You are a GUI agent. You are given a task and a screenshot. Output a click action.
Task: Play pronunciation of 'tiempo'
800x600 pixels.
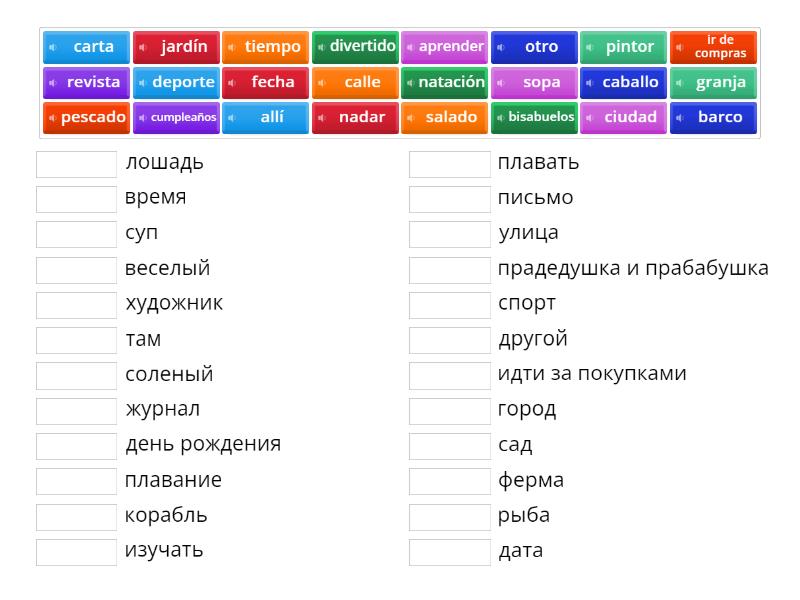[232, 47]
